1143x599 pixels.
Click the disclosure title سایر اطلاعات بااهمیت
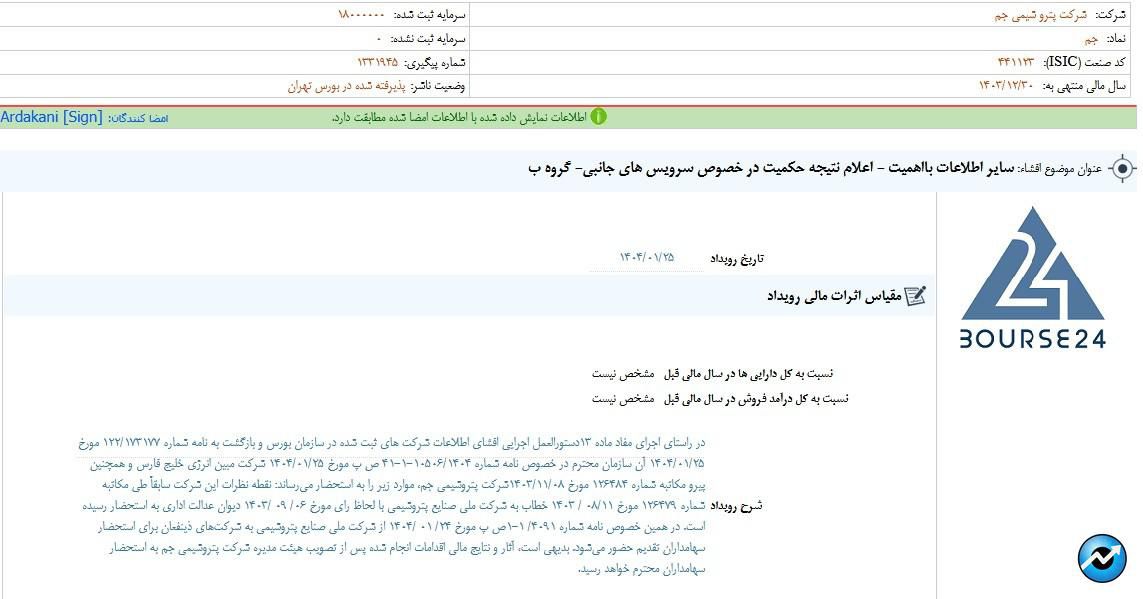coord(771,169)
